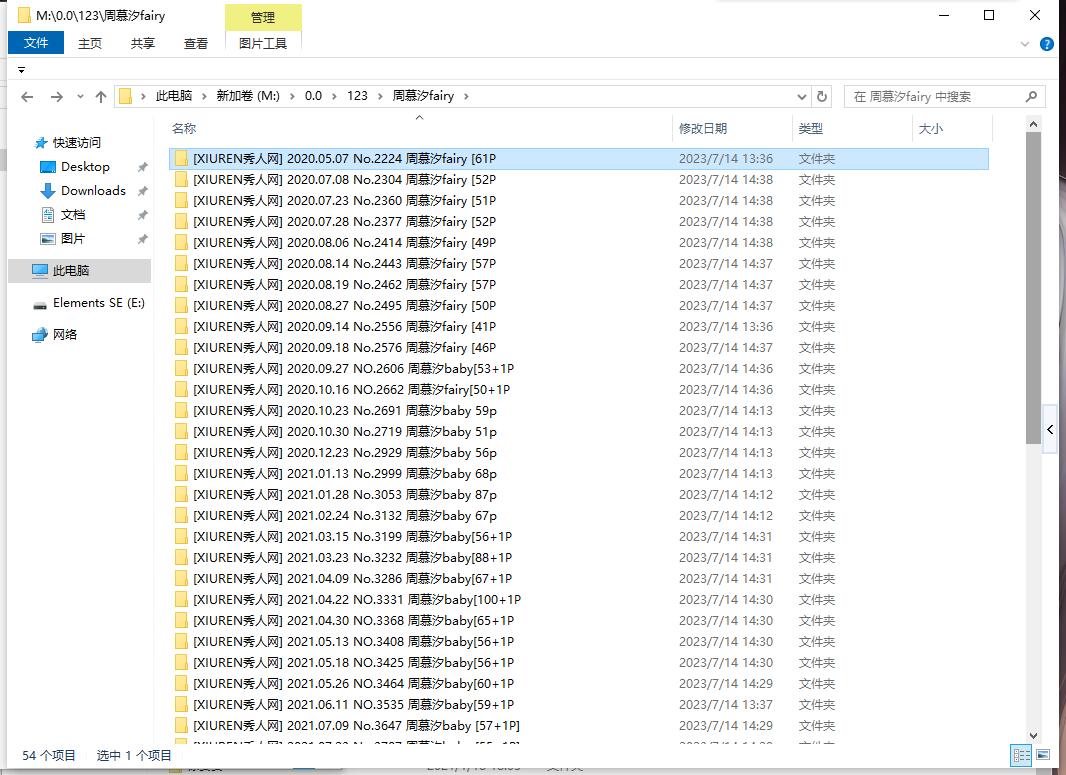Open the recent locations dropdown arrow
This screenshot has height=775, width=1066.
(x=80, y=97)
